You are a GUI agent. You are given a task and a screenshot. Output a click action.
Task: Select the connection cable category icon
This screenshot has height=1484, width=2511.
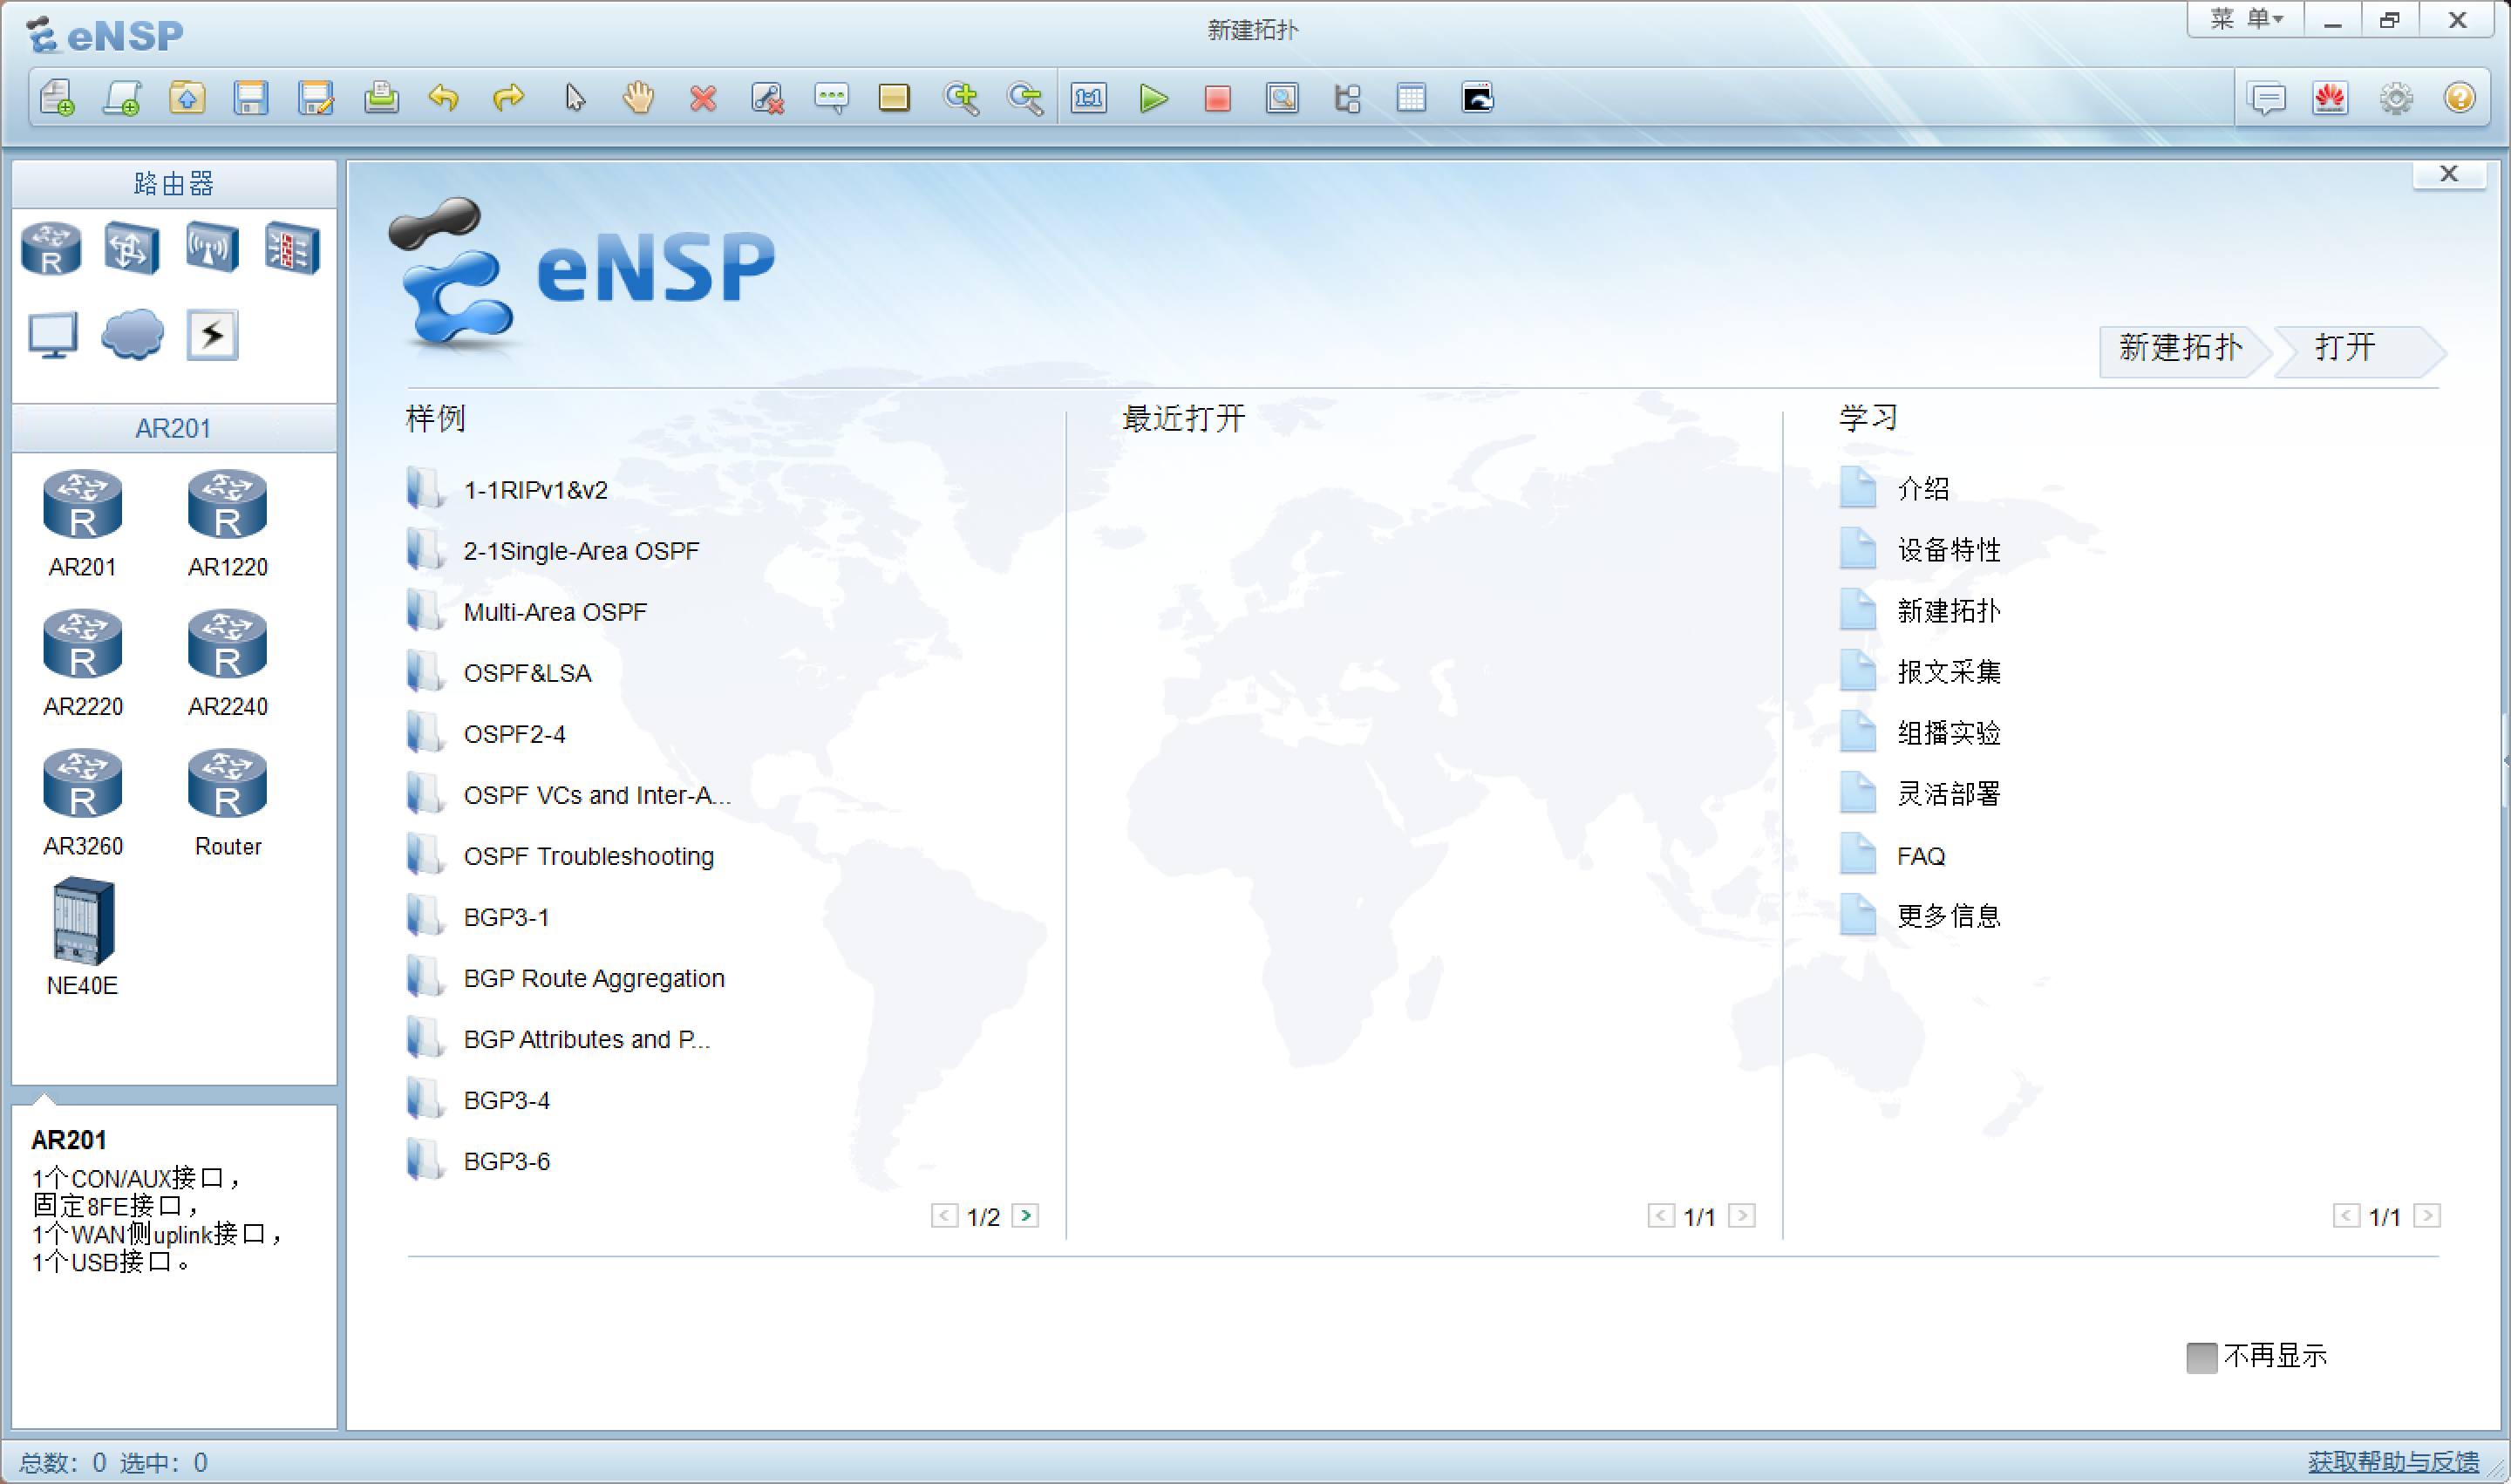tap(212, 335)
